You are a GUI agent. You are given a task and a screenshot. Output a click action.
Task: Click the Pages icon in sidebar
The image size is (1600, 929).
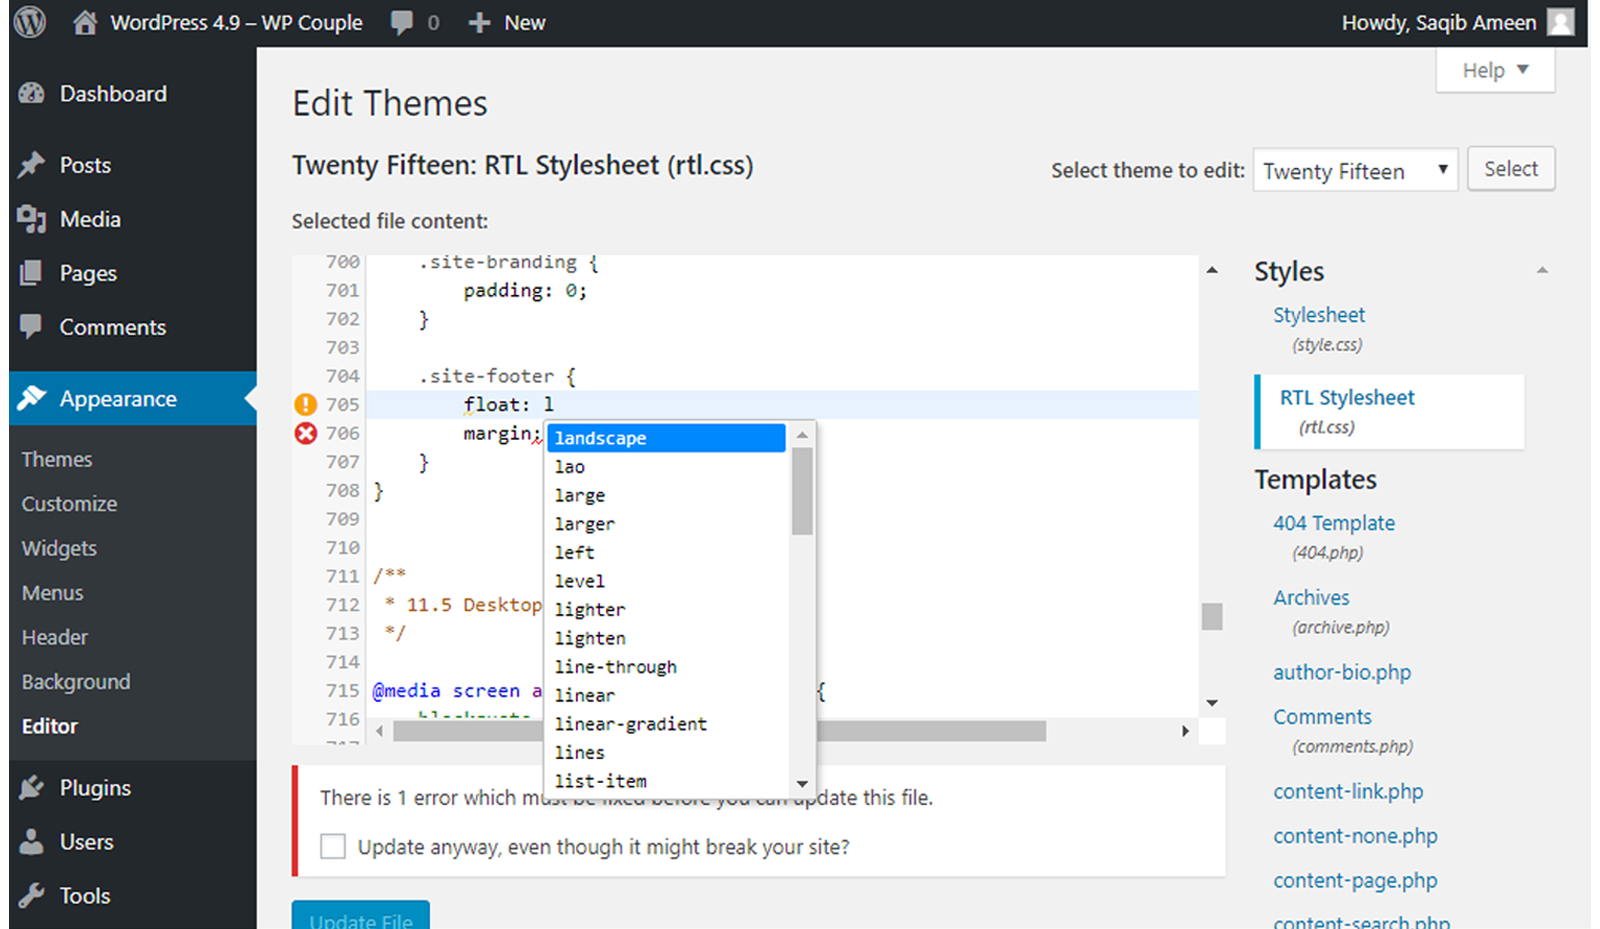[32, 272]
